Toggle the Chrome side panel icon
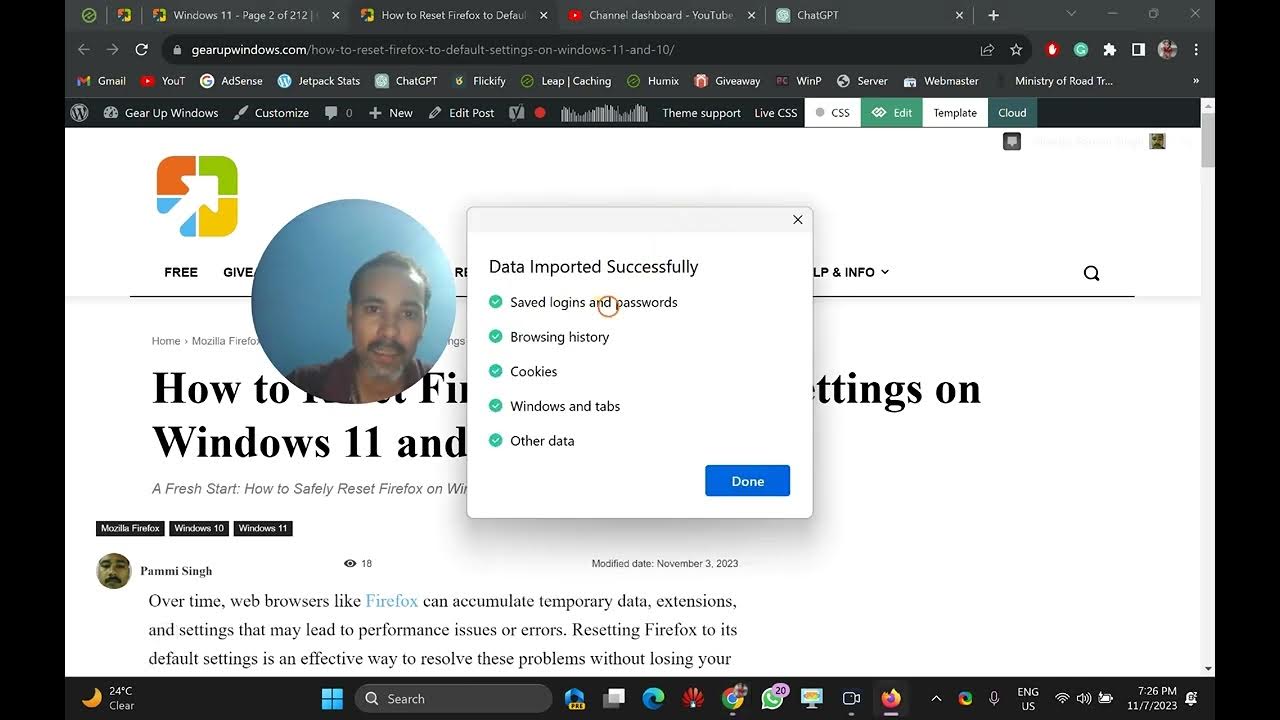1280x720 pixels. (x=1138, y=49)
